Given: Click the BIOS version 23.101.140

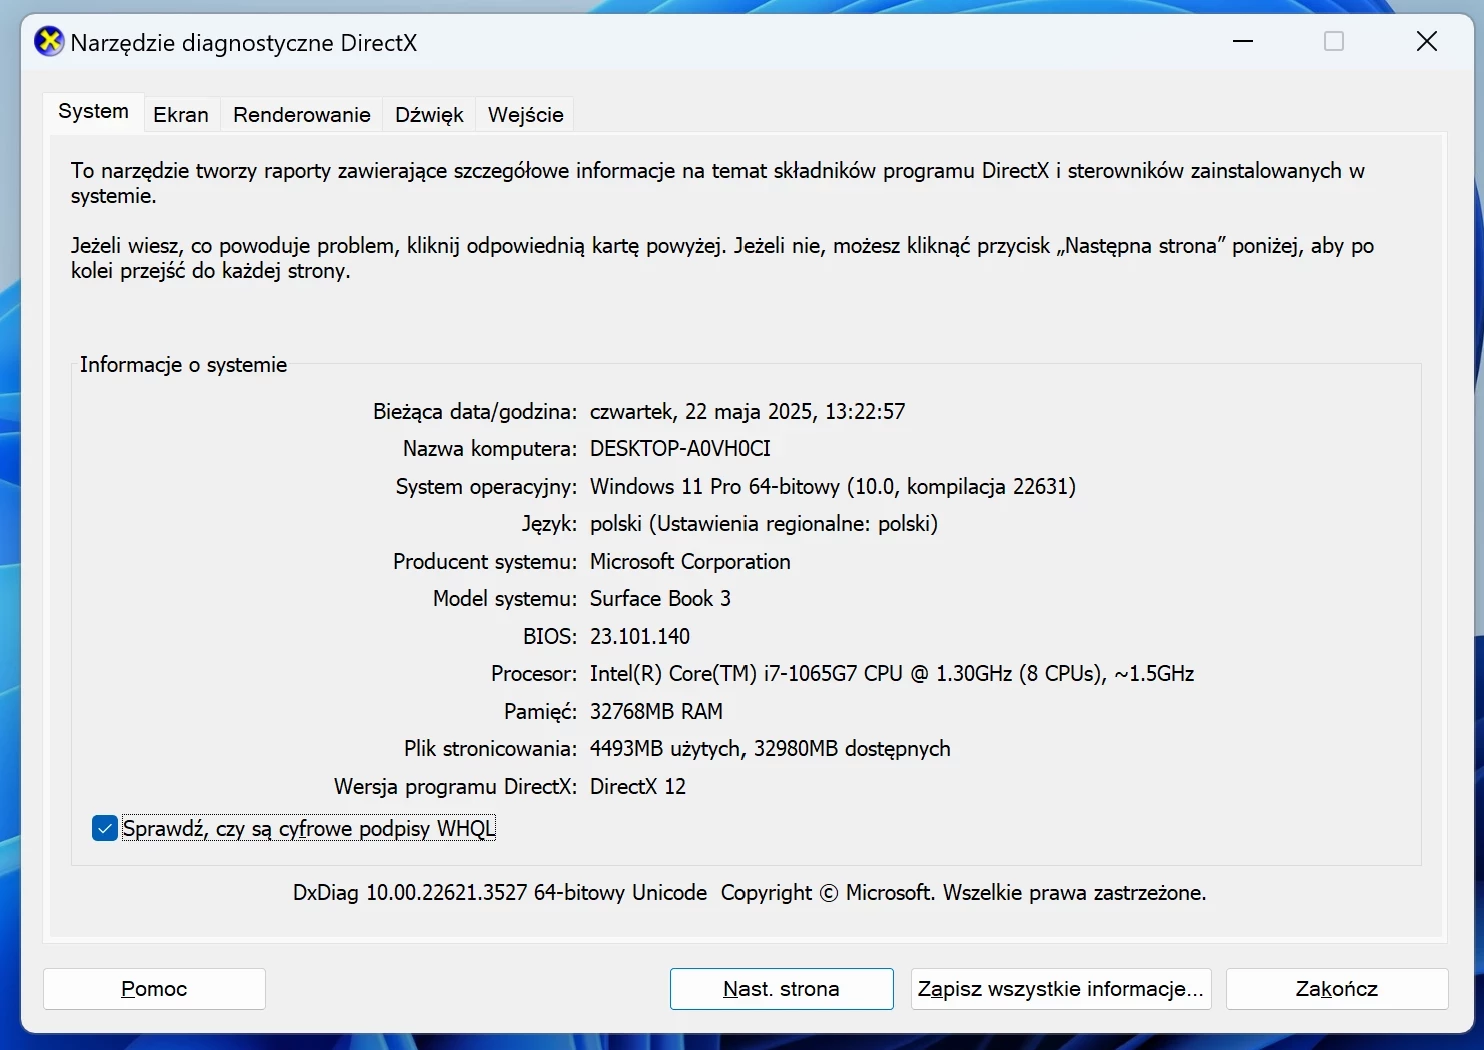Looking at the screenshot, I should click(x=640, y=637).
